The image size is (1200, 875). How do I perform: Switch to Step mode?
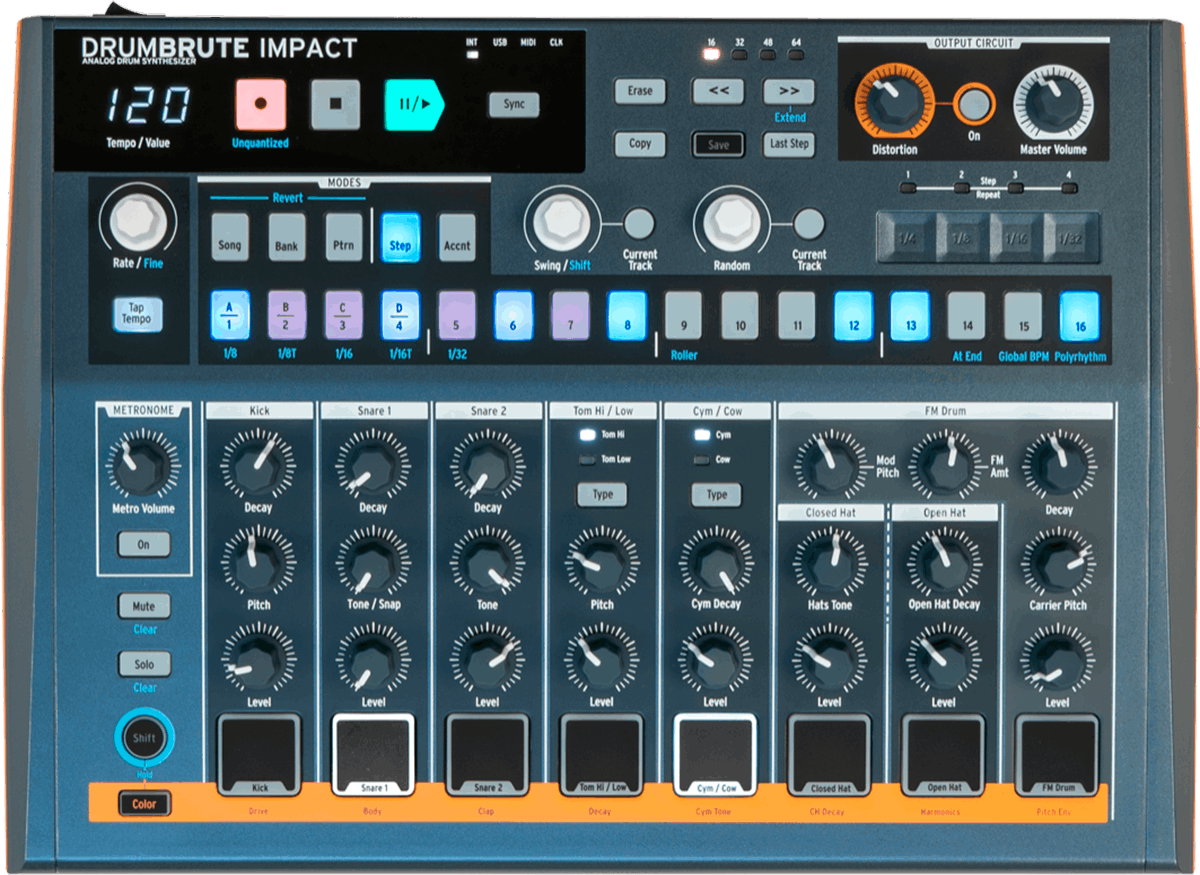coord(400,238)
